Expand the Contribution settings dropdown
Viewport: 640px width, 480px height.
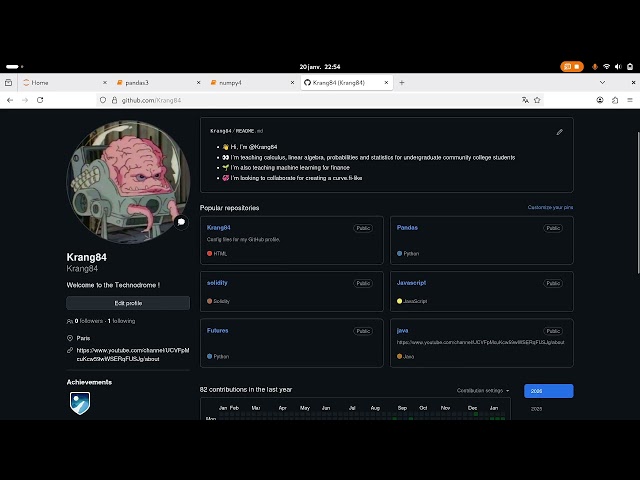pos(483,390)
